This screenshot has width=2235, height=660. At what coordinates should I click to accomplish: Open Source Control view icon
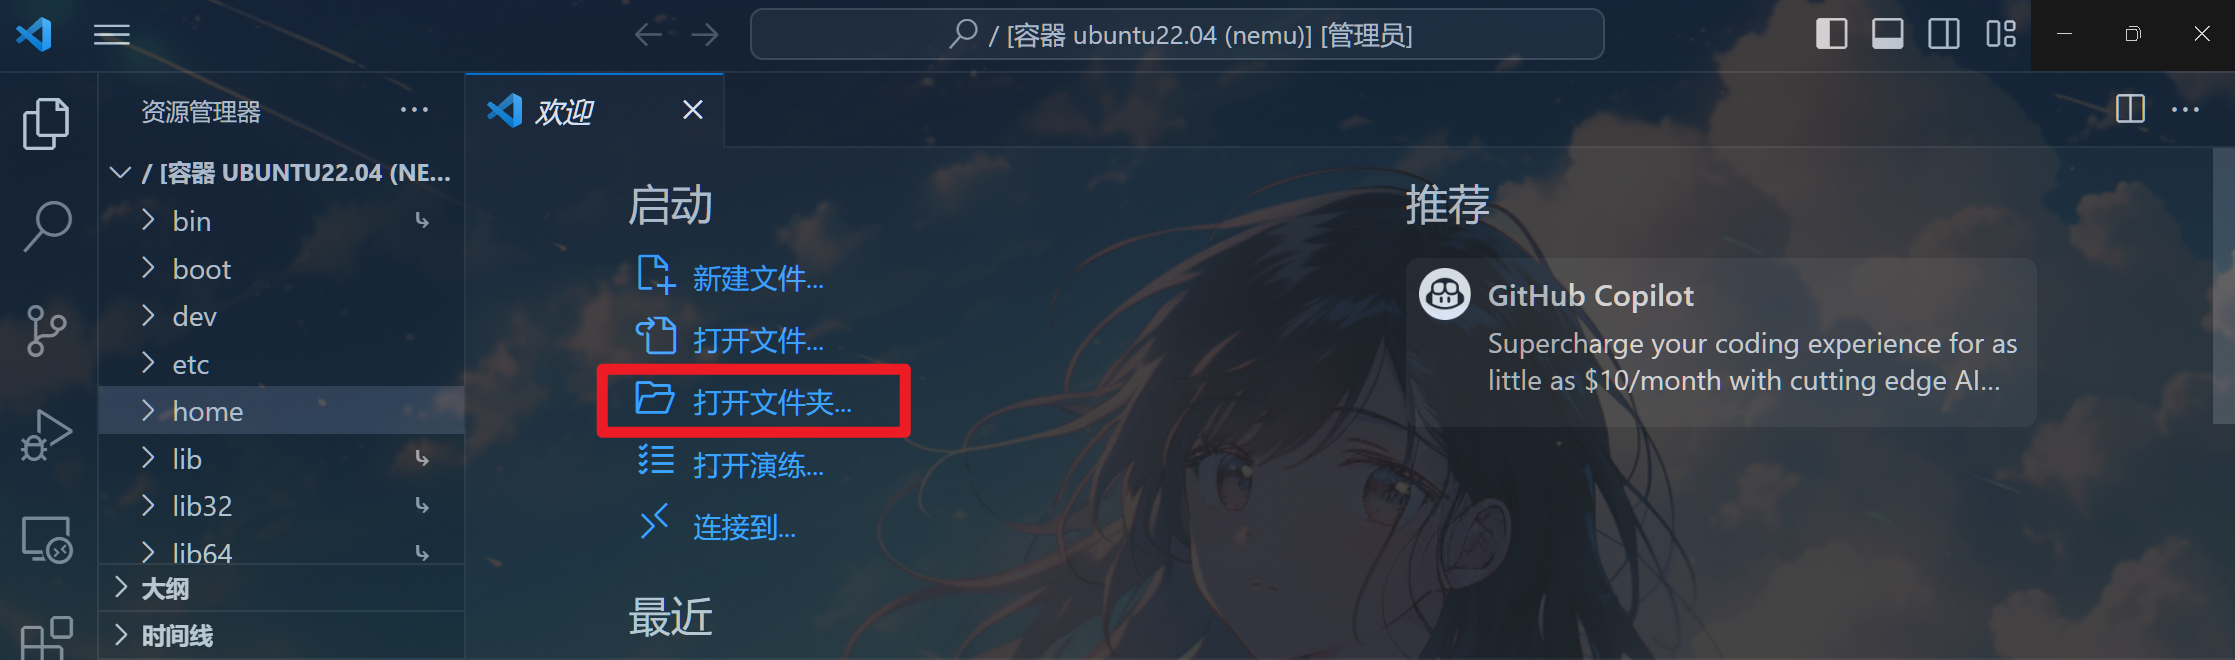[46, 331]
